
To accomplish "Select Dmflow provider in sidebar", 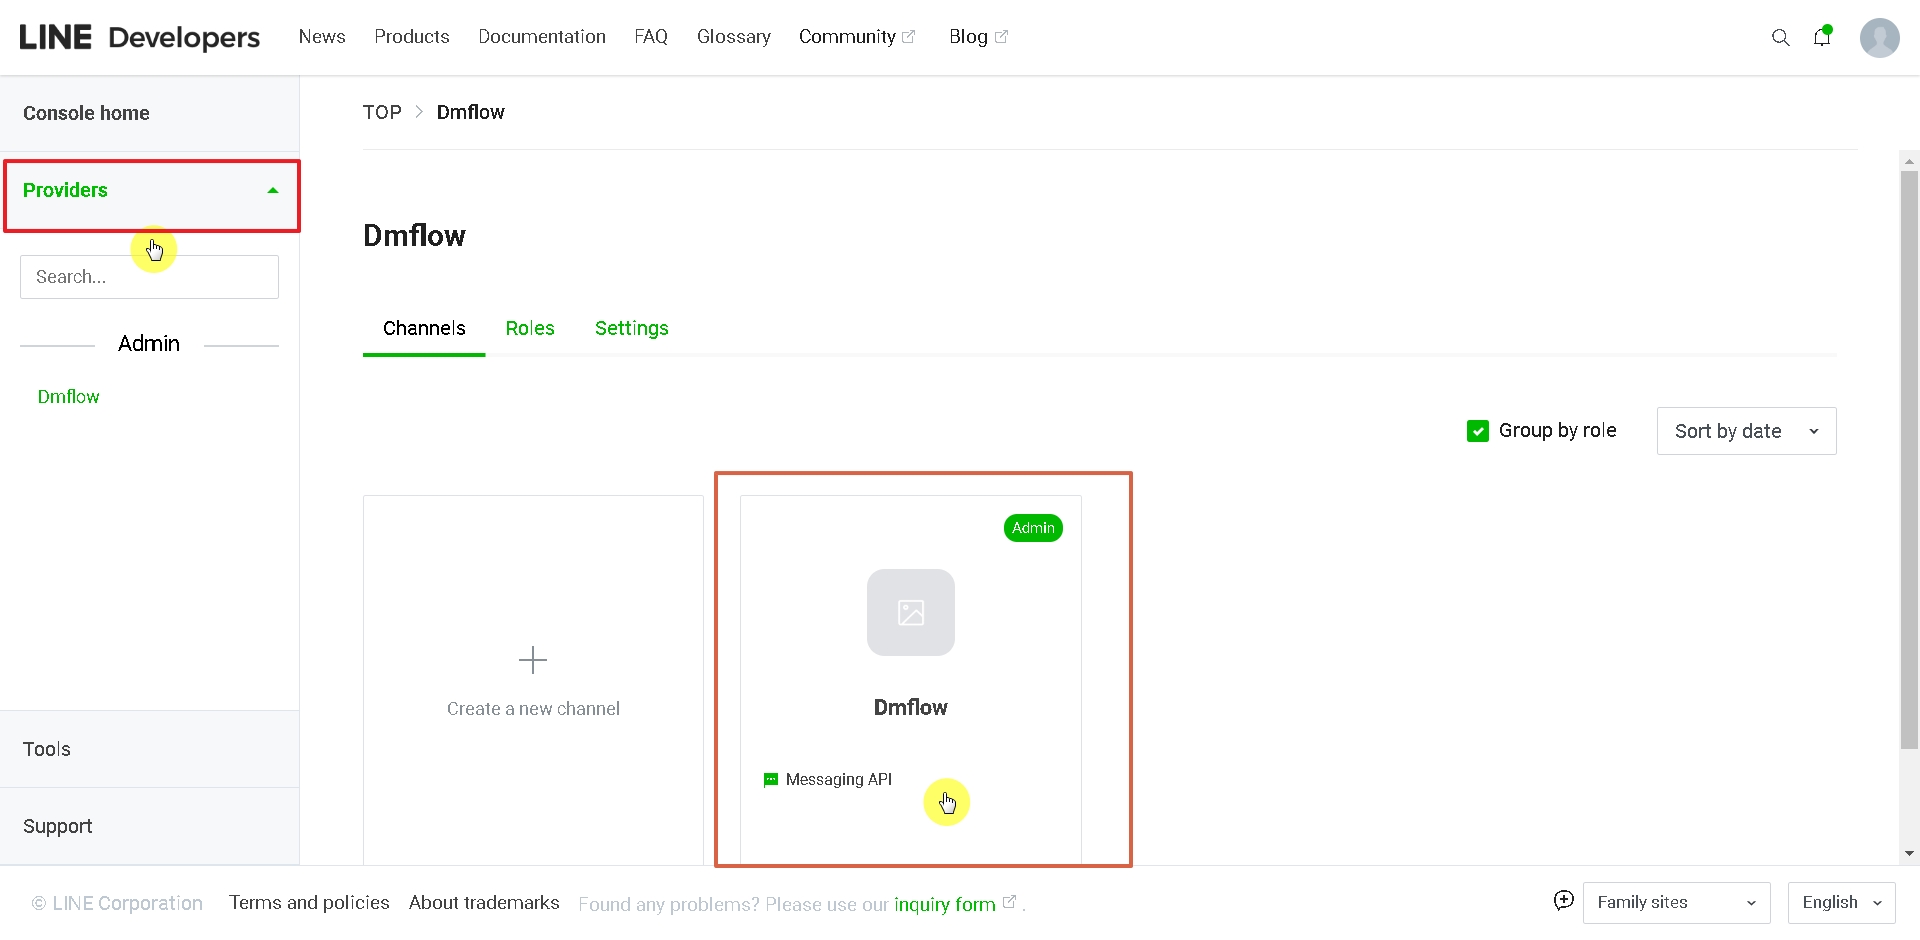I will coord(68,397).
